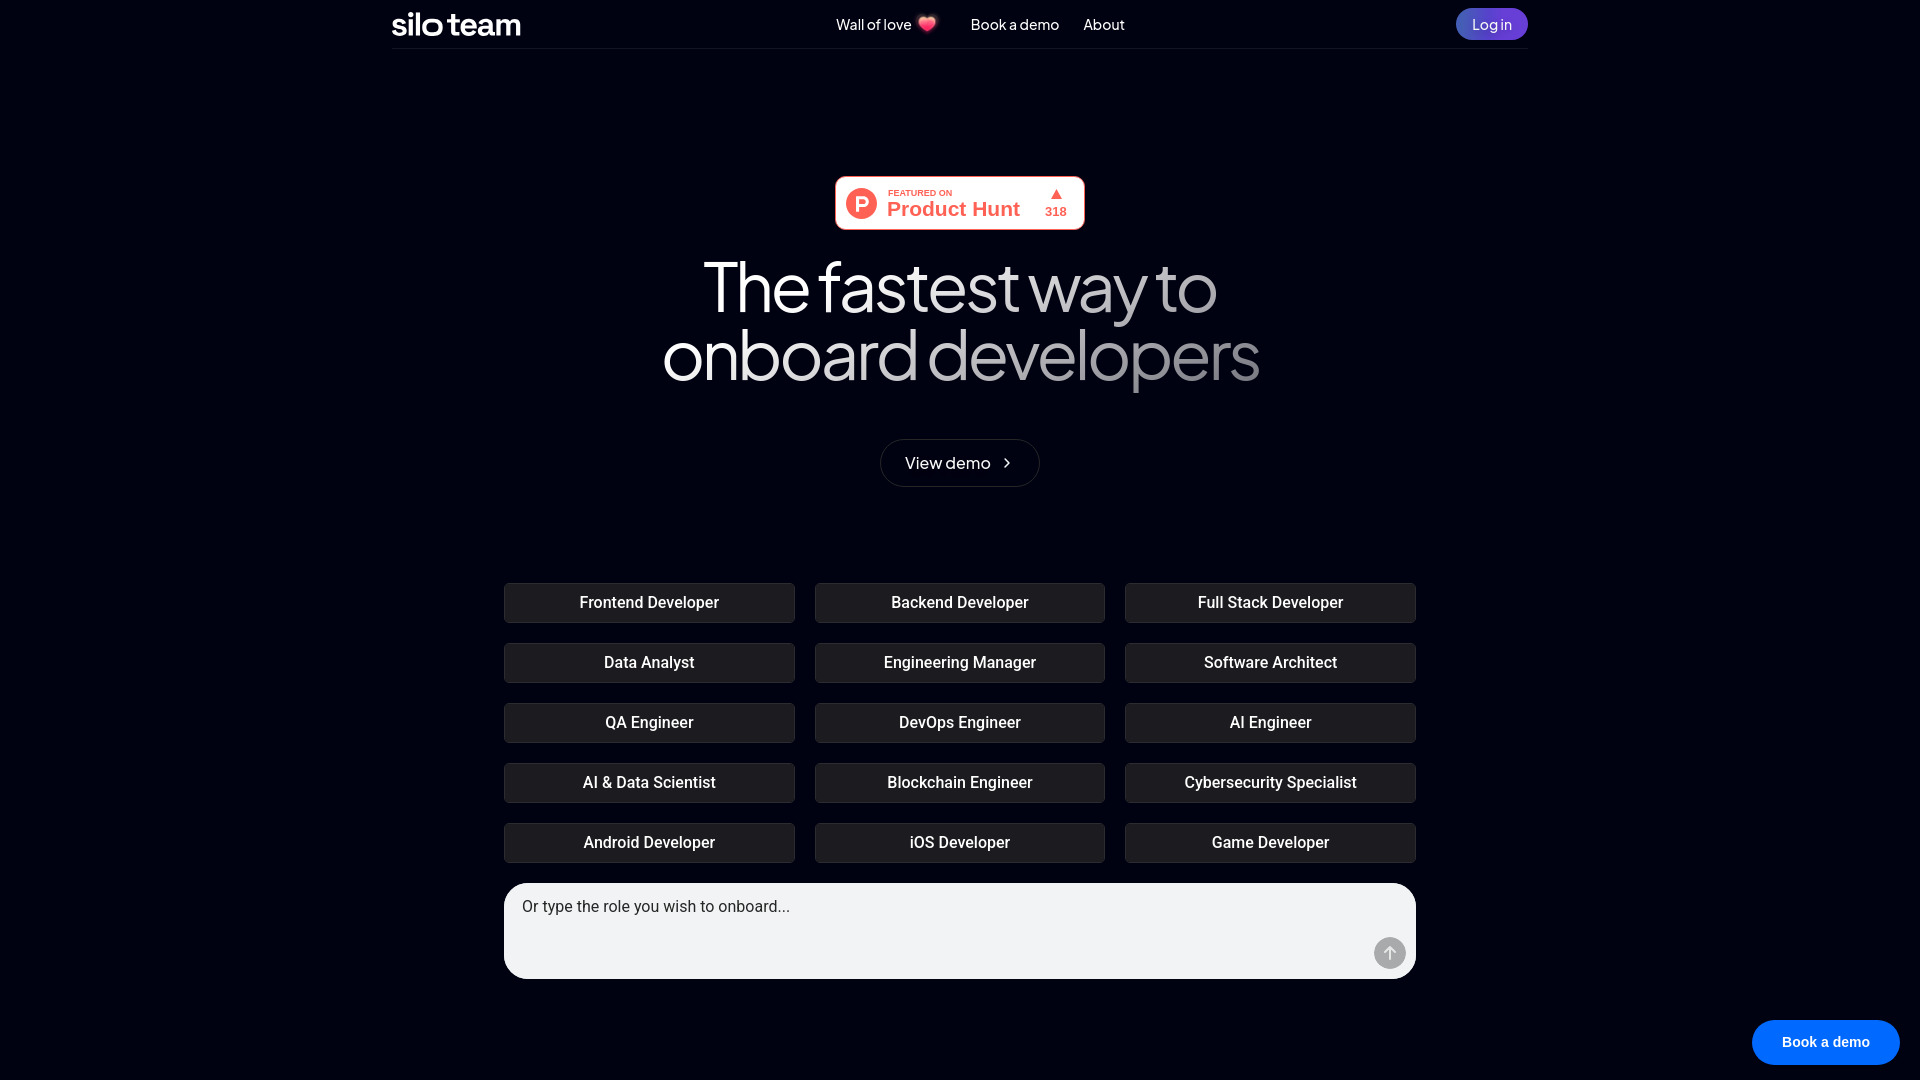This screenshot has width=1920, height=1080.
Task: Select the Frontend Developer role button
Action: [x=649, y=603]
